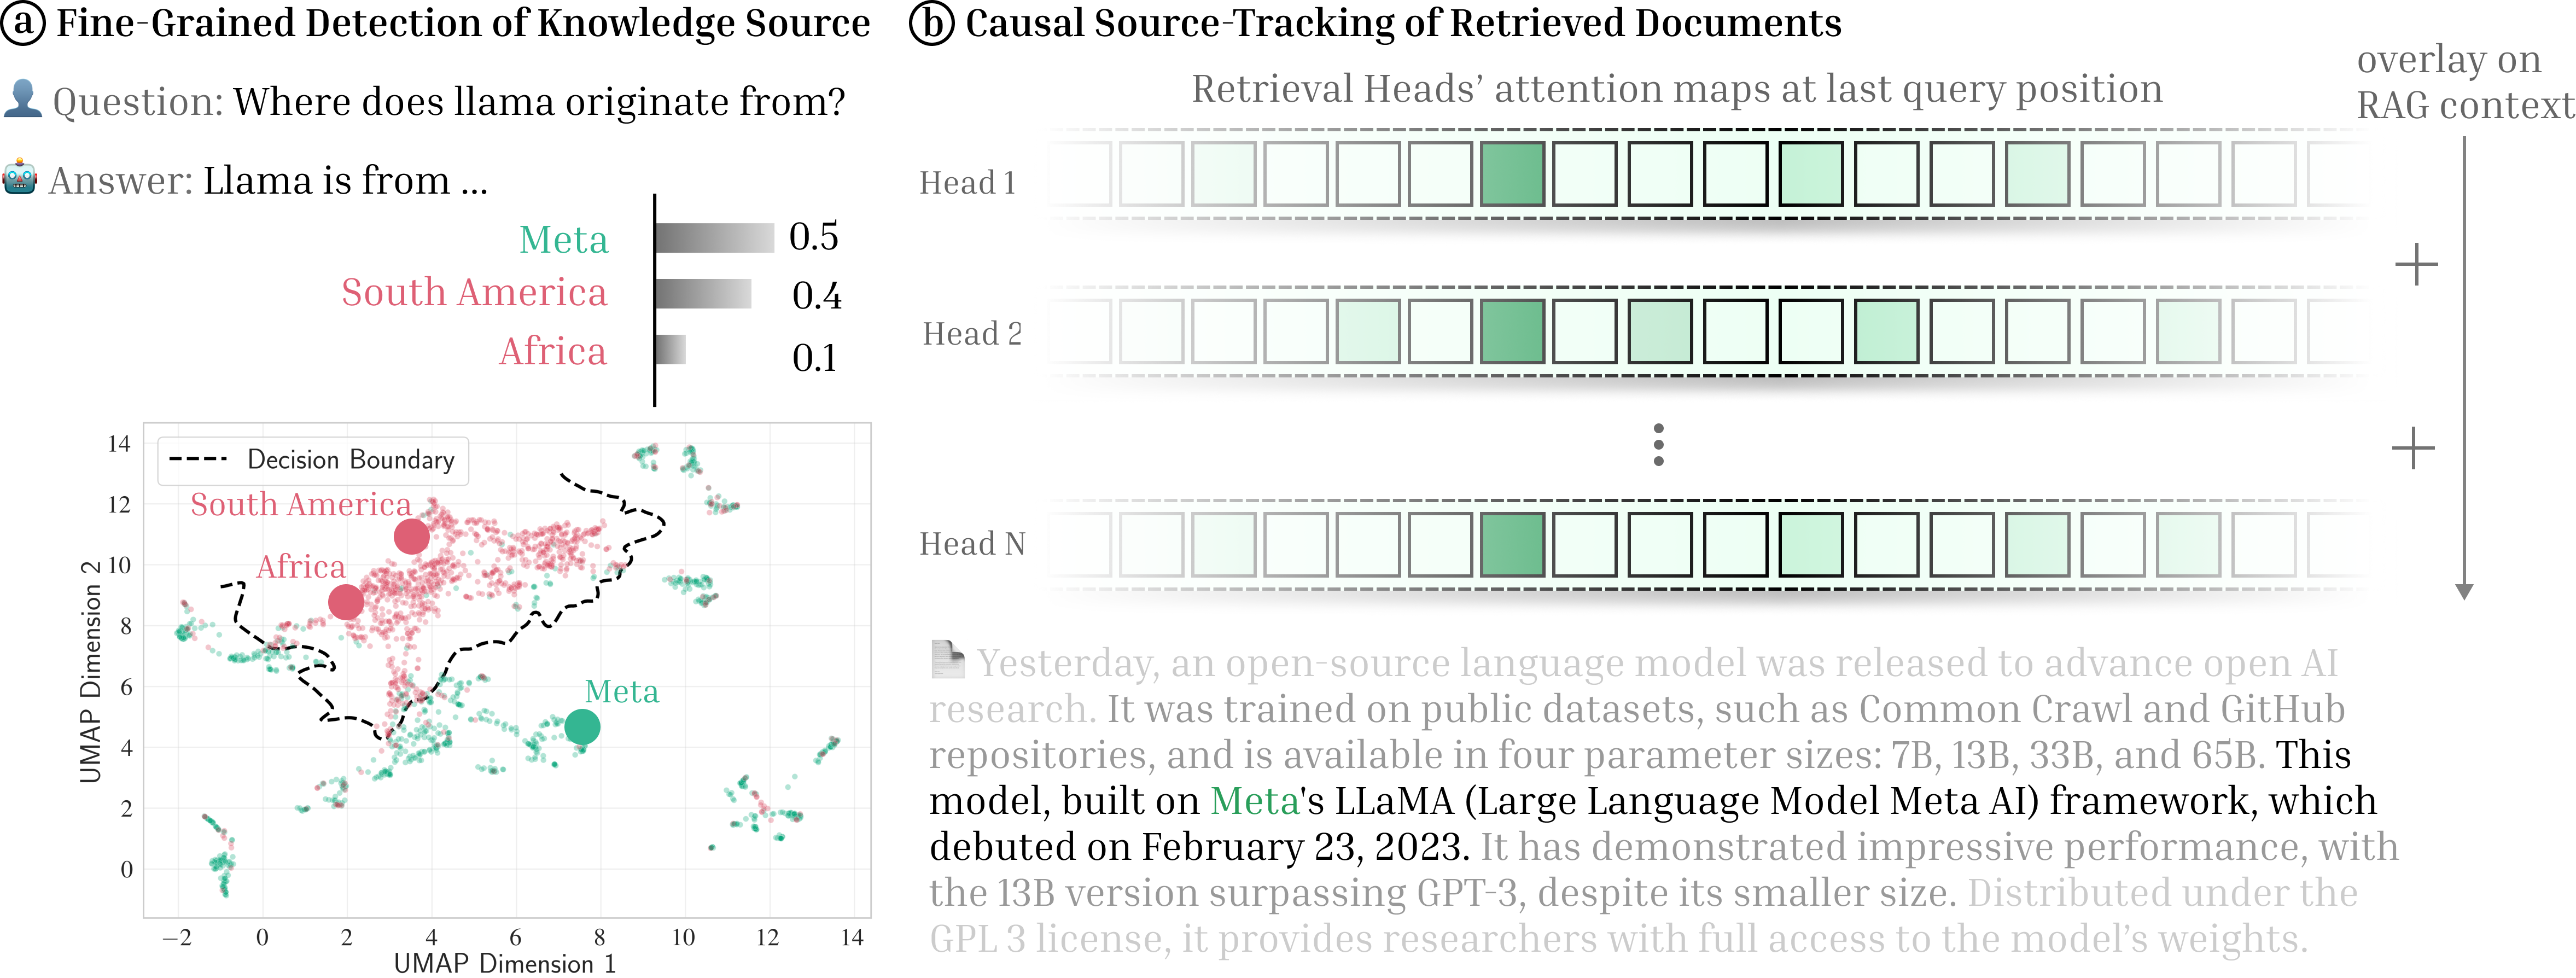Click the green 'Meta' word in the document text
Screen dimensions: 2576x978
point(1254,801)
